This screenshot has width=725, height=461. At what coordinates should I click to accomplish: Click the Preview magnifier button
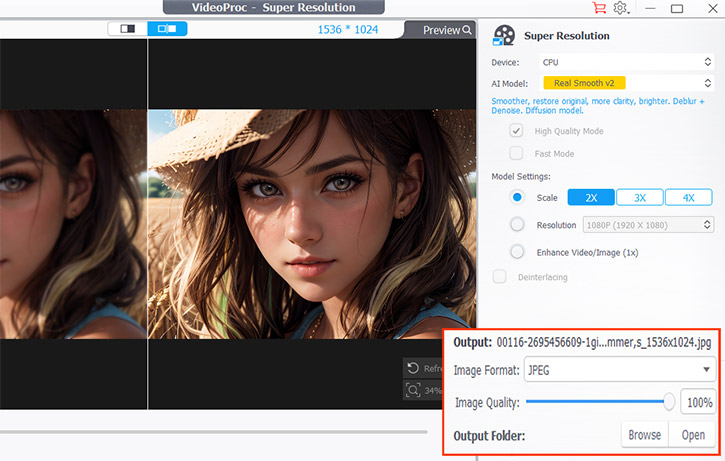tap(440, 30)
